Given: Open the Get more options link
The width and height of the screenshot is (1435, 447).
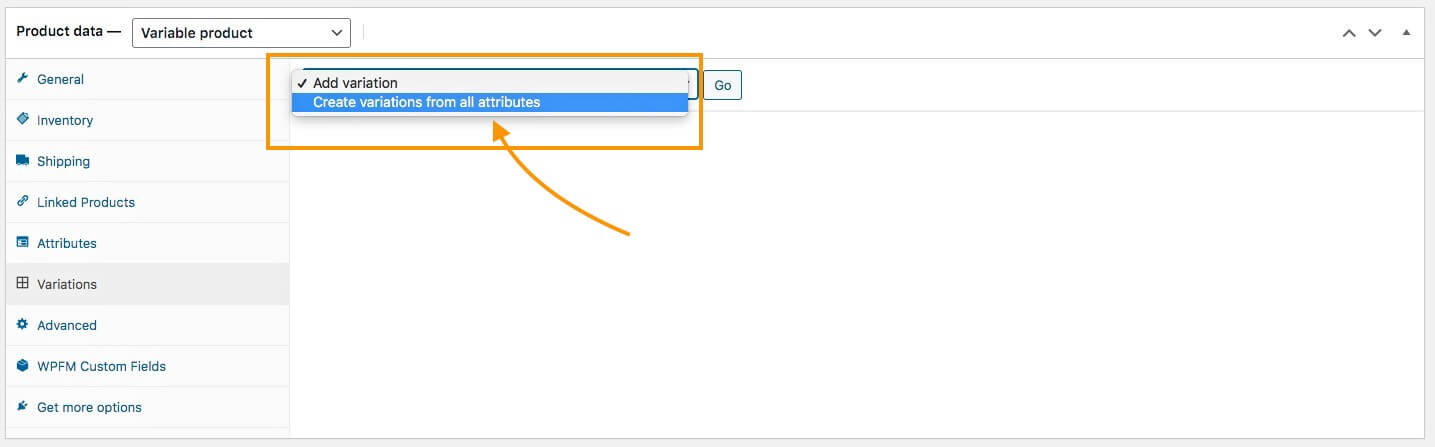Looking at the screenshot, I should [89, 407].
